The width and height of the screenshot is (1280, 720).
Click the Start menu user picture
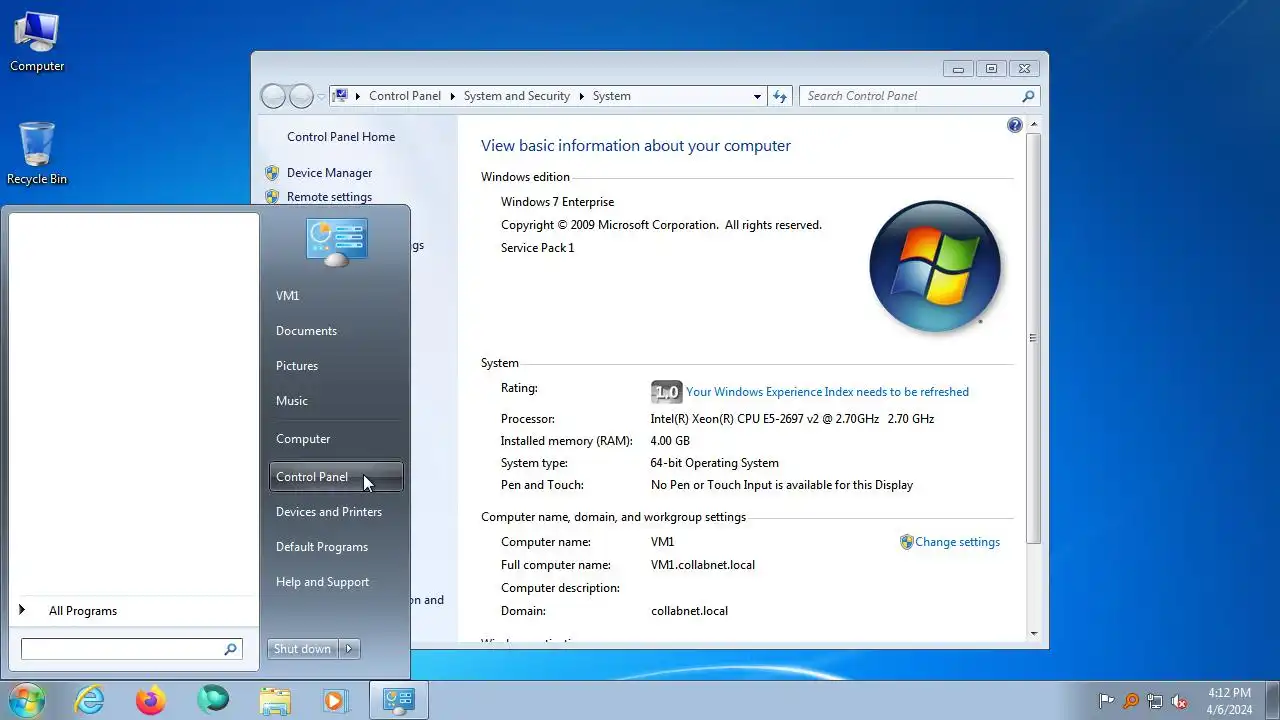337,243
